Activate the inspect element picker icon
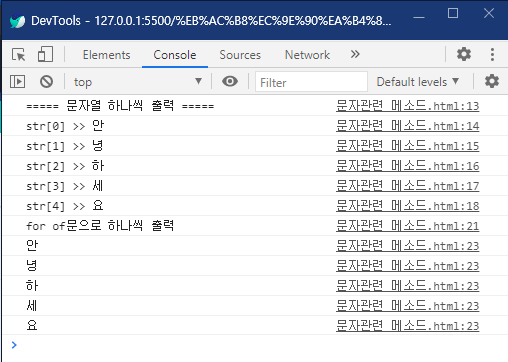 tap(18, 54)
